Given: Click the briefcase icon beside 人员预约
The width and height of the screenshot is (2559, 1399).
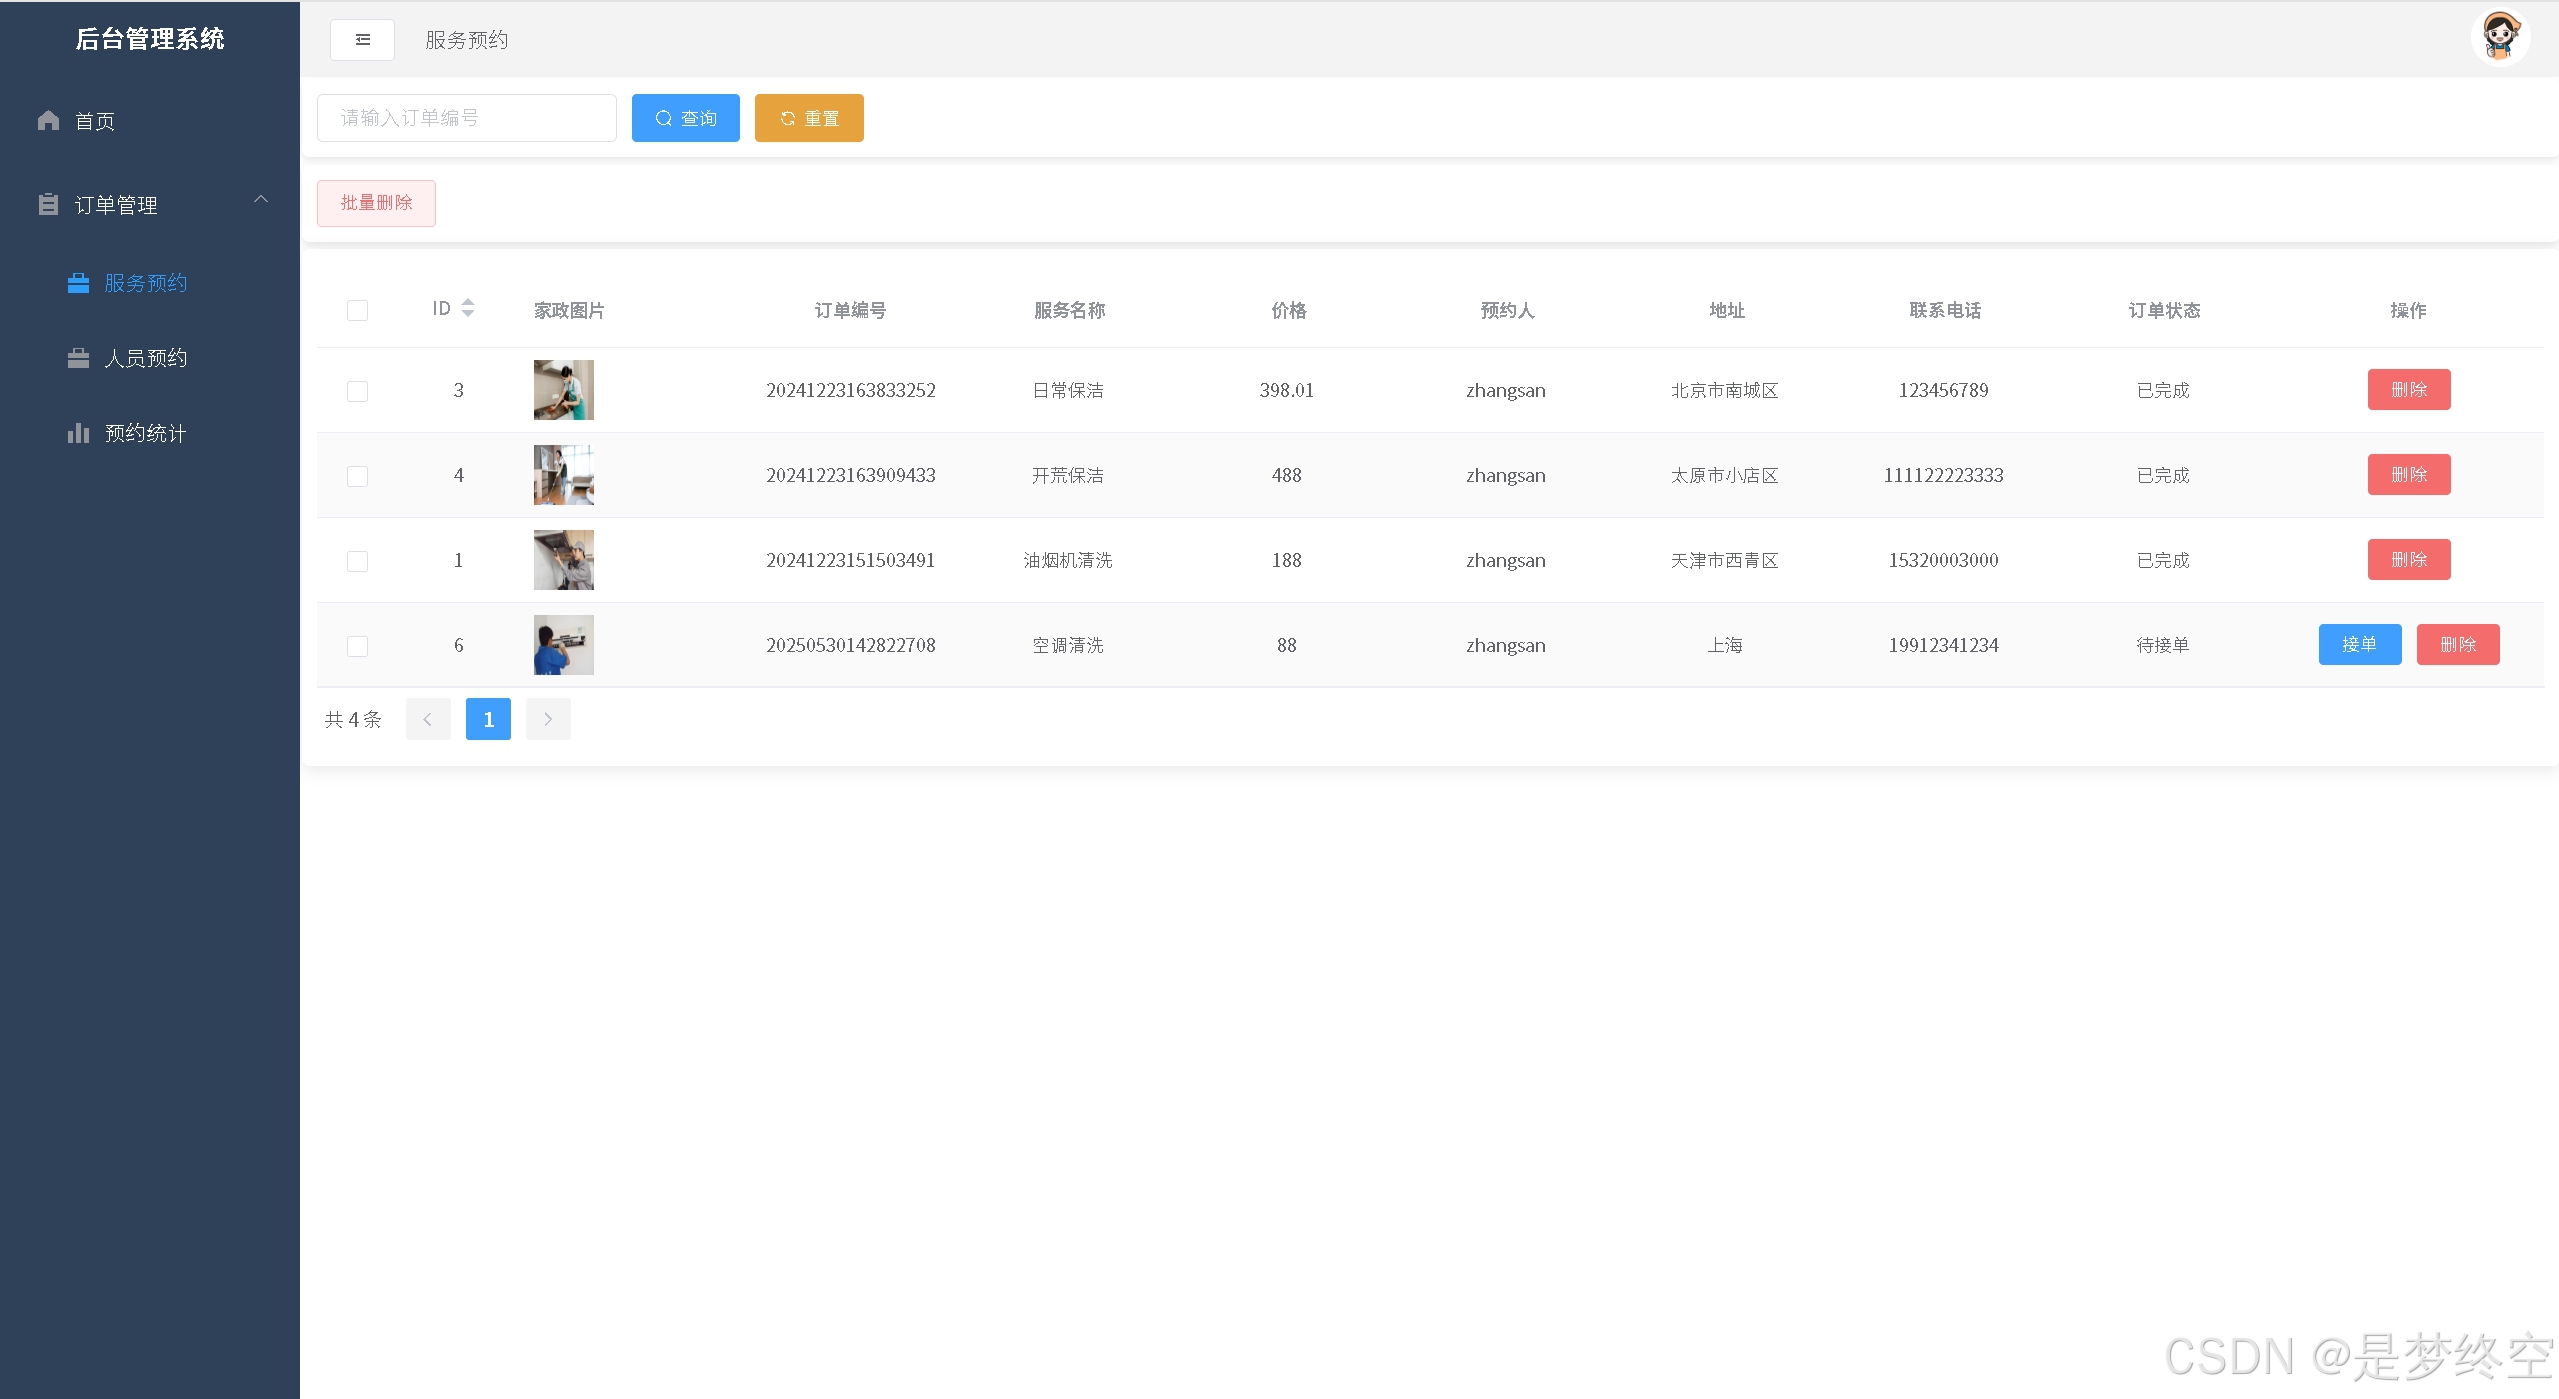Looking at the screenshot, I should 78,358.
